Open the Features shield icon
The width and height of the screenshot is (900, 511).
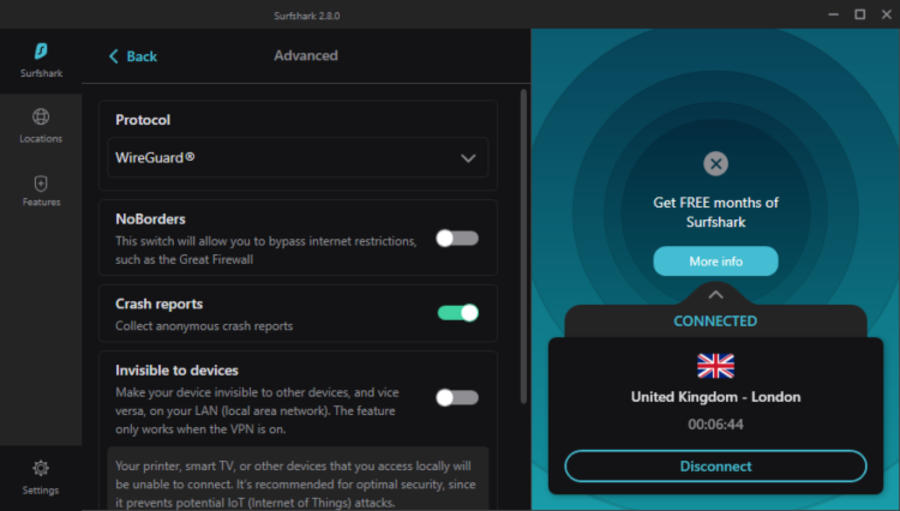(41, 184)
